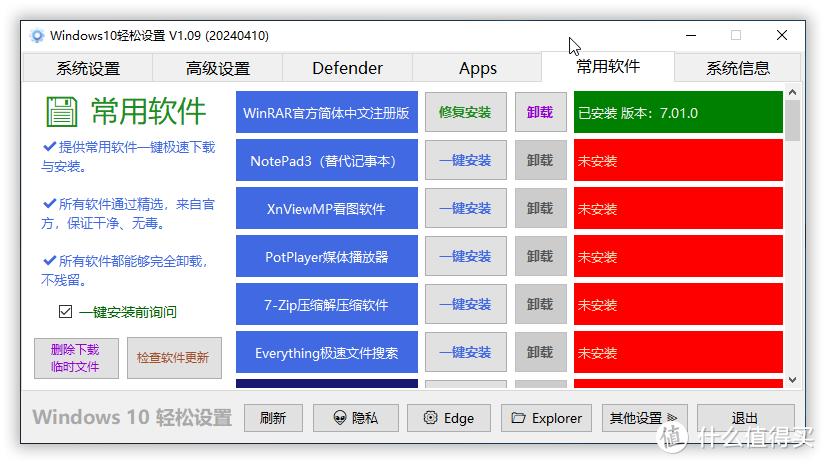The height and width of the screenshot is (464, 826).
Task: Install PotPlayer with 一键安装
Action: click(466, 256)
